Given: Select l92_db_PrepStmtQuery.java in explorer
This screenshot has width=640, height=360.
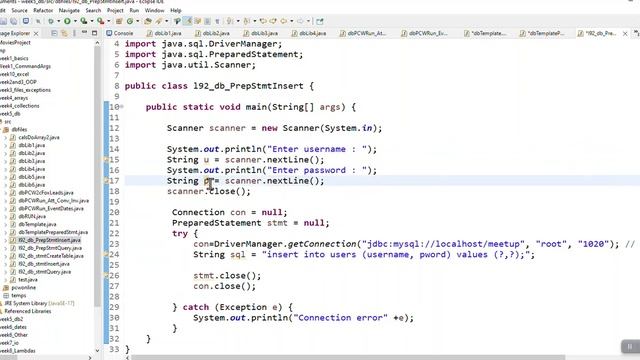Looking at the screenshot, I should [50, 248].
